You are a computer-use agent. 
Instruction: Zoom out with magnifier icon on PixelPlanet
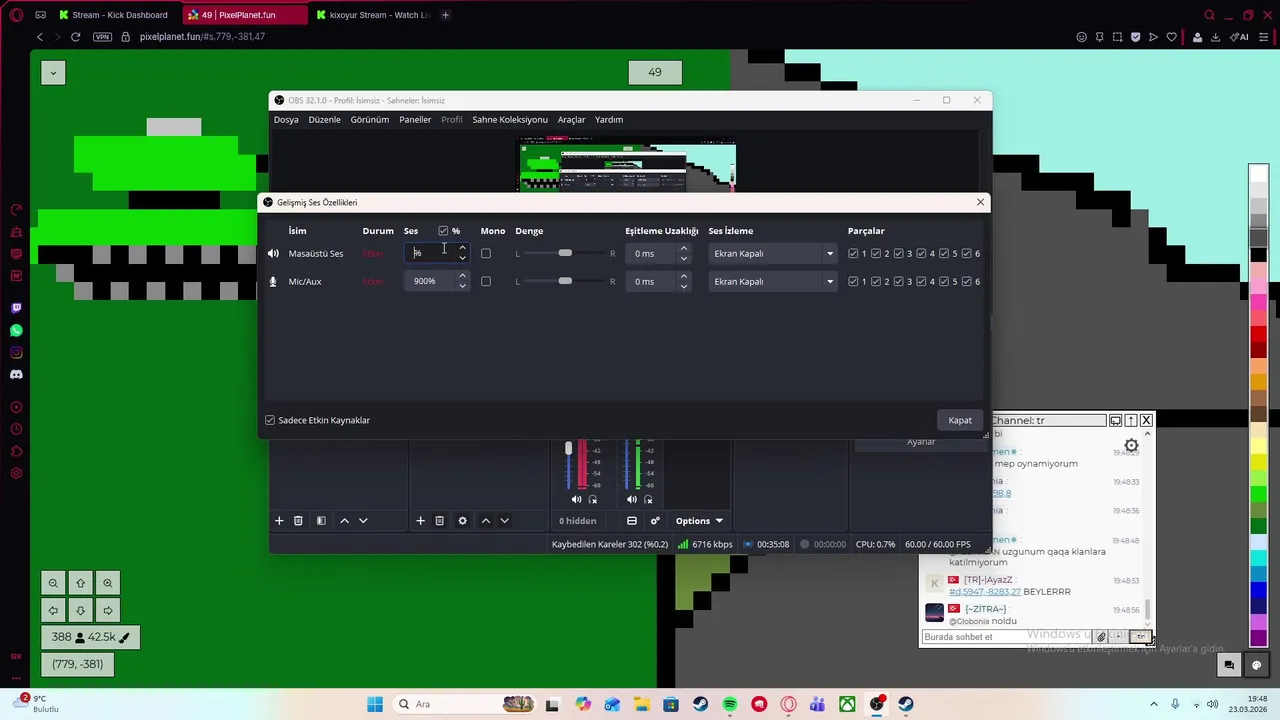point(53,583)
